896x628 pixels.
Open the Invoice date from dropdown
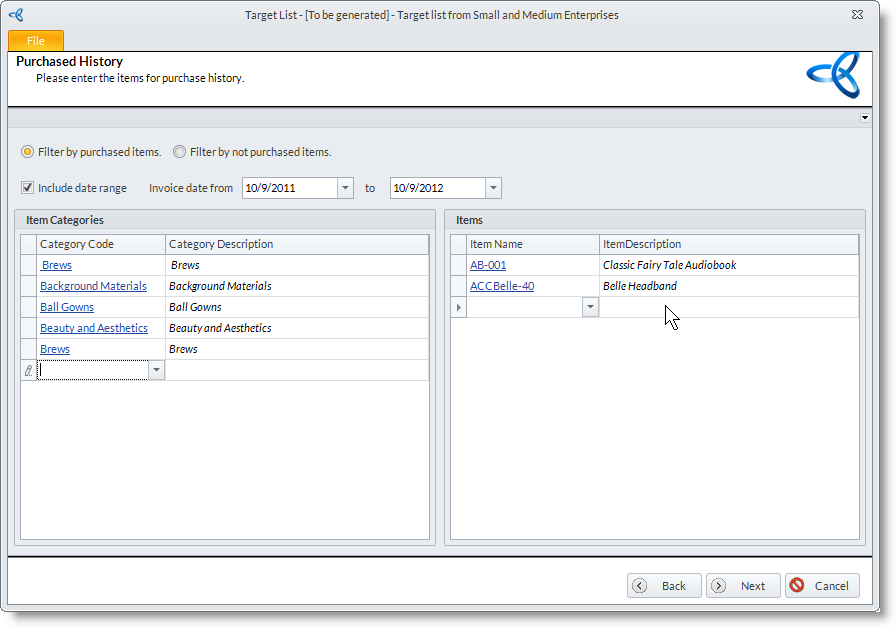(345, 188)
